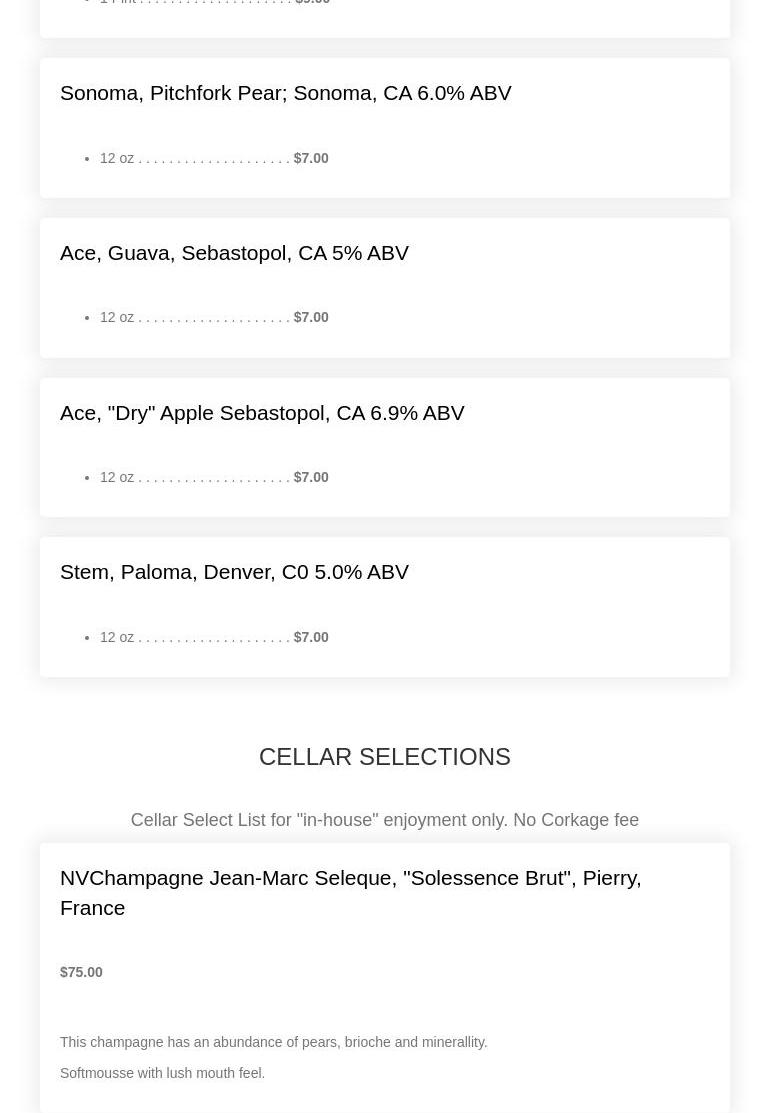Click the champagne pears and brioche description line
Screen dimensions: 770x1113
pyautogui.click(x=274, y=1042)
